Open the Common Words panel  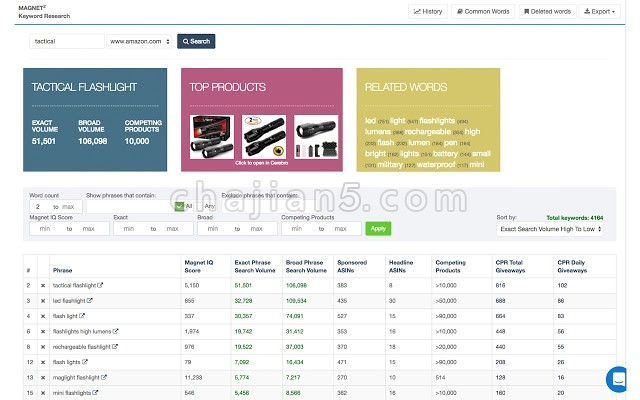[x=482, y=12]
